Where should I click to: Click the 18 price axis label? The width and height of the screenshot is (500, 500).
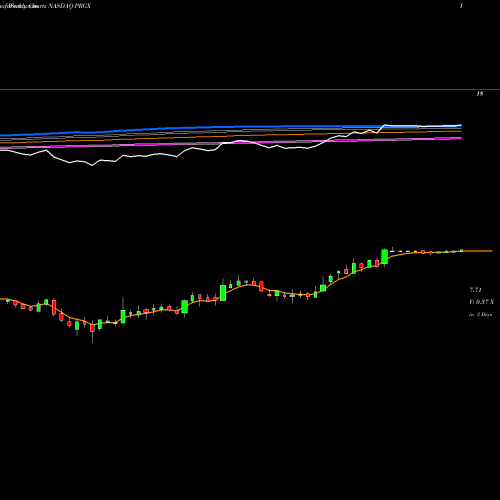[x=480, y=94]
